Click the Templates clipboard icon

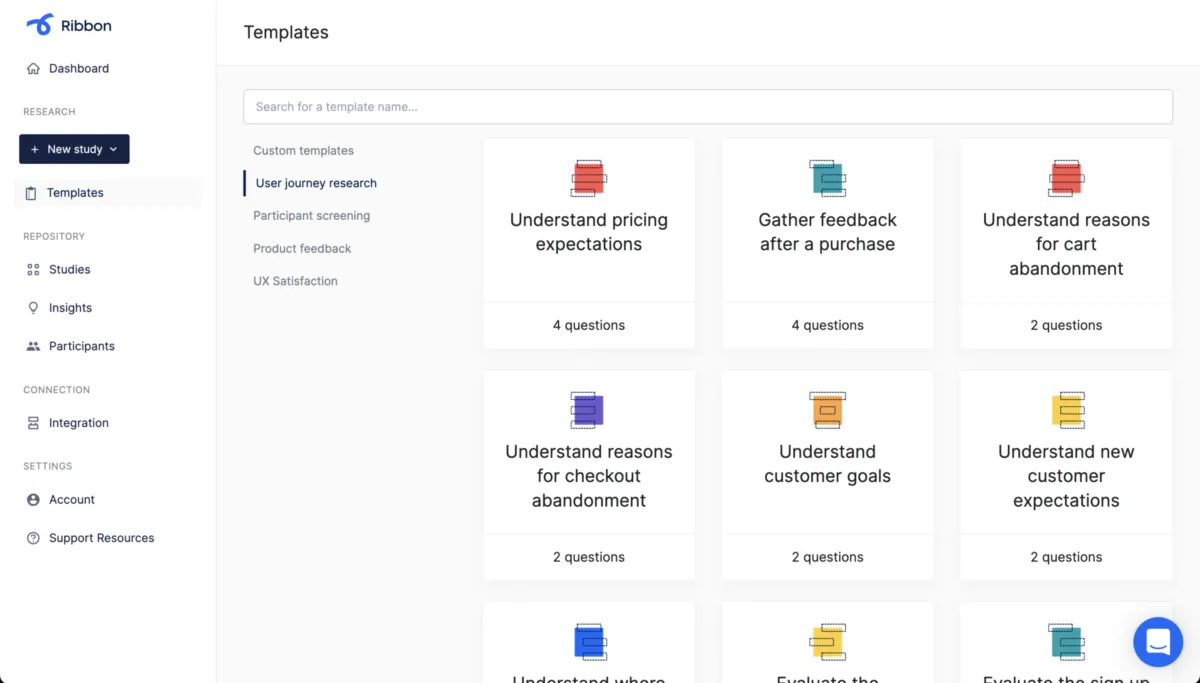coord(31,193)
